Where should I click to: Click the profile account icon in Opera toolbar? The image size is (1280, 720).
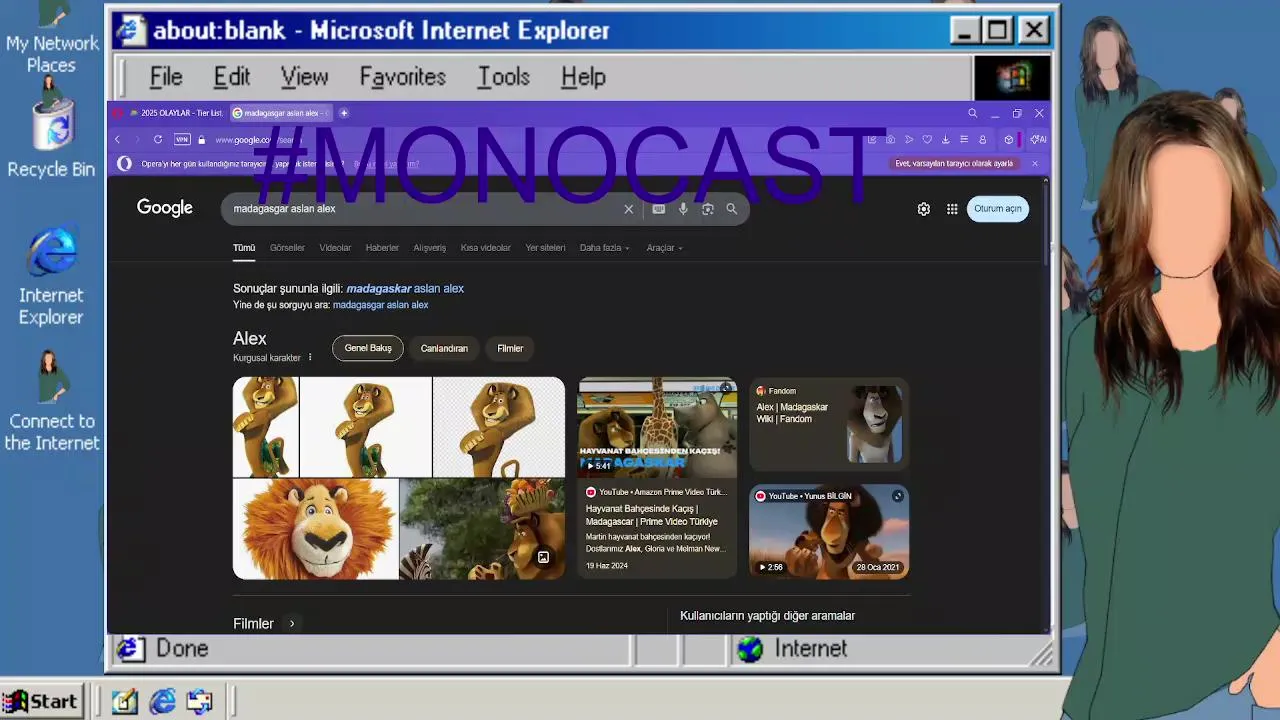pyautogui.click(x=982, y=140)
